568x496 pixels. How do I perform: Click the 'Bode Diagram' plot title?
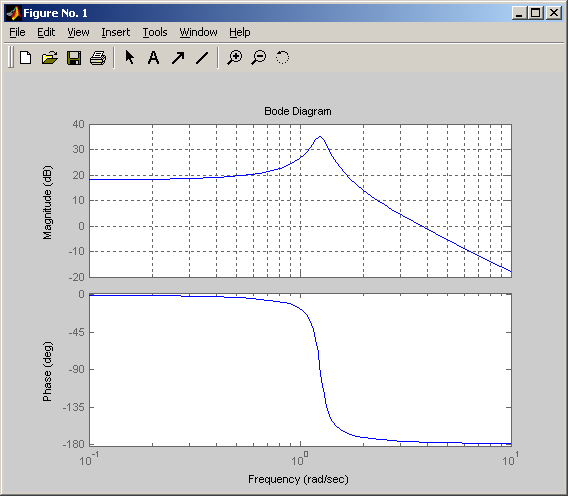click(298, 111)
